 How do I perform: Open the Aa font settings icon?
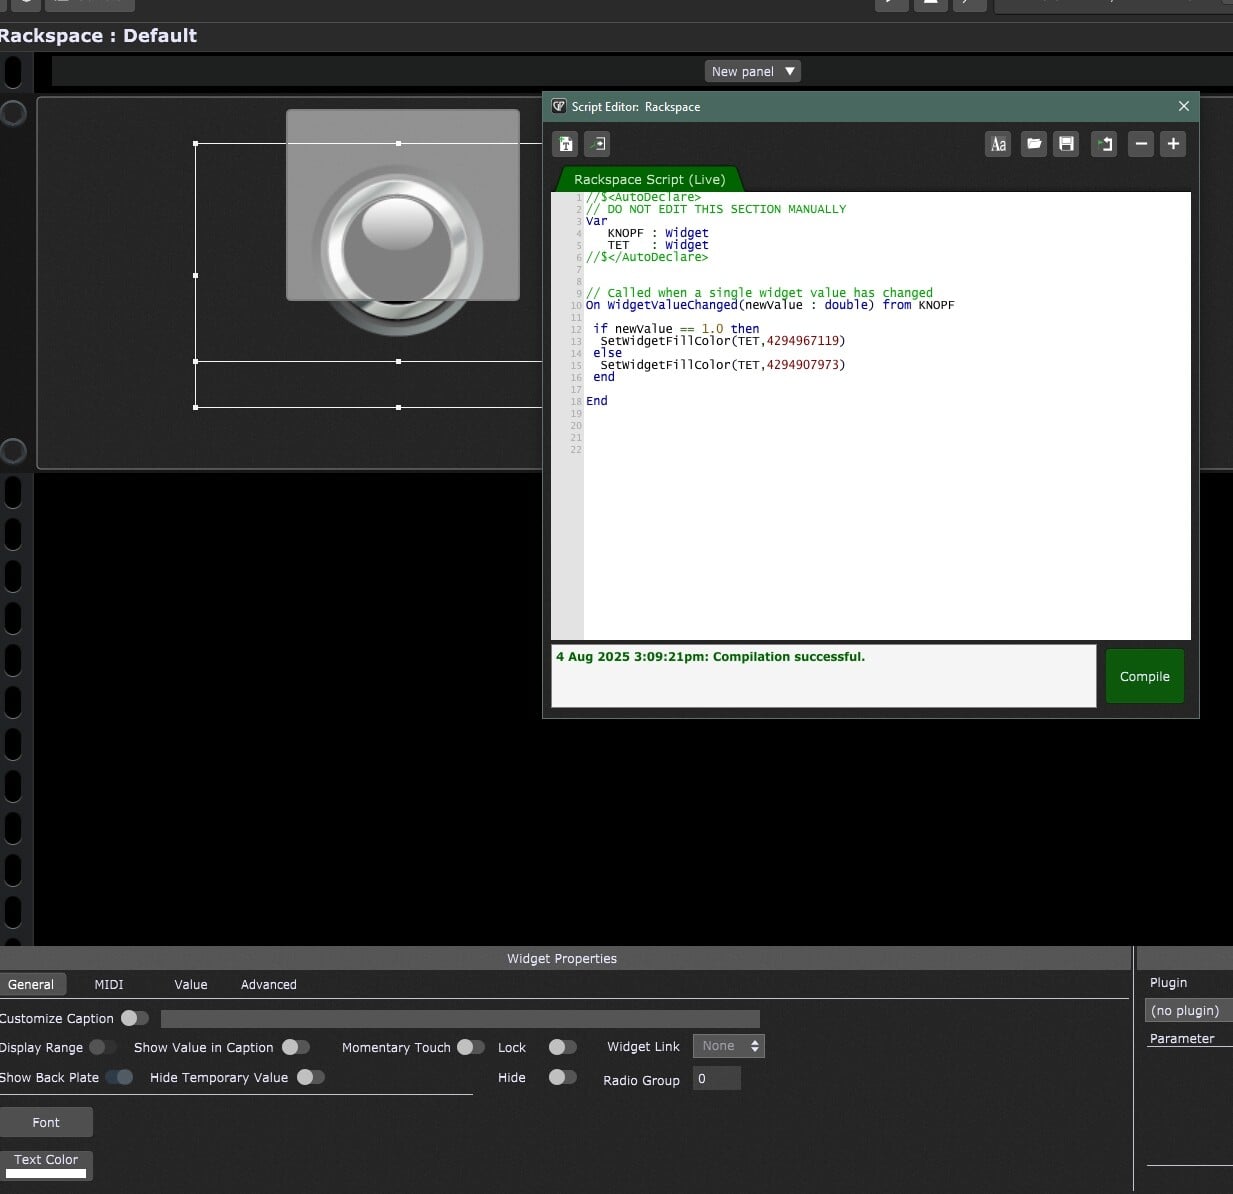pos(998,144)
